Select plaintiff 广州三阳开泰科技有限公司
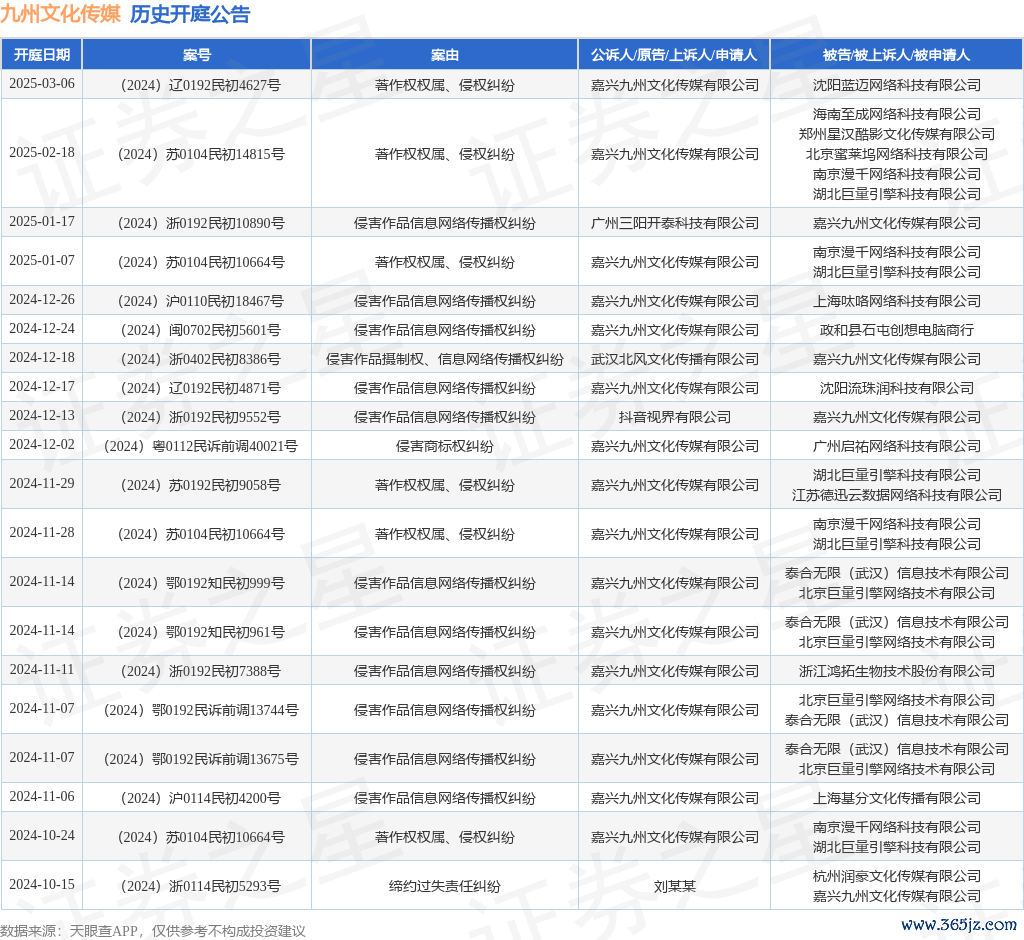This screenshot has height=940, width=1024. click(675, 223)
